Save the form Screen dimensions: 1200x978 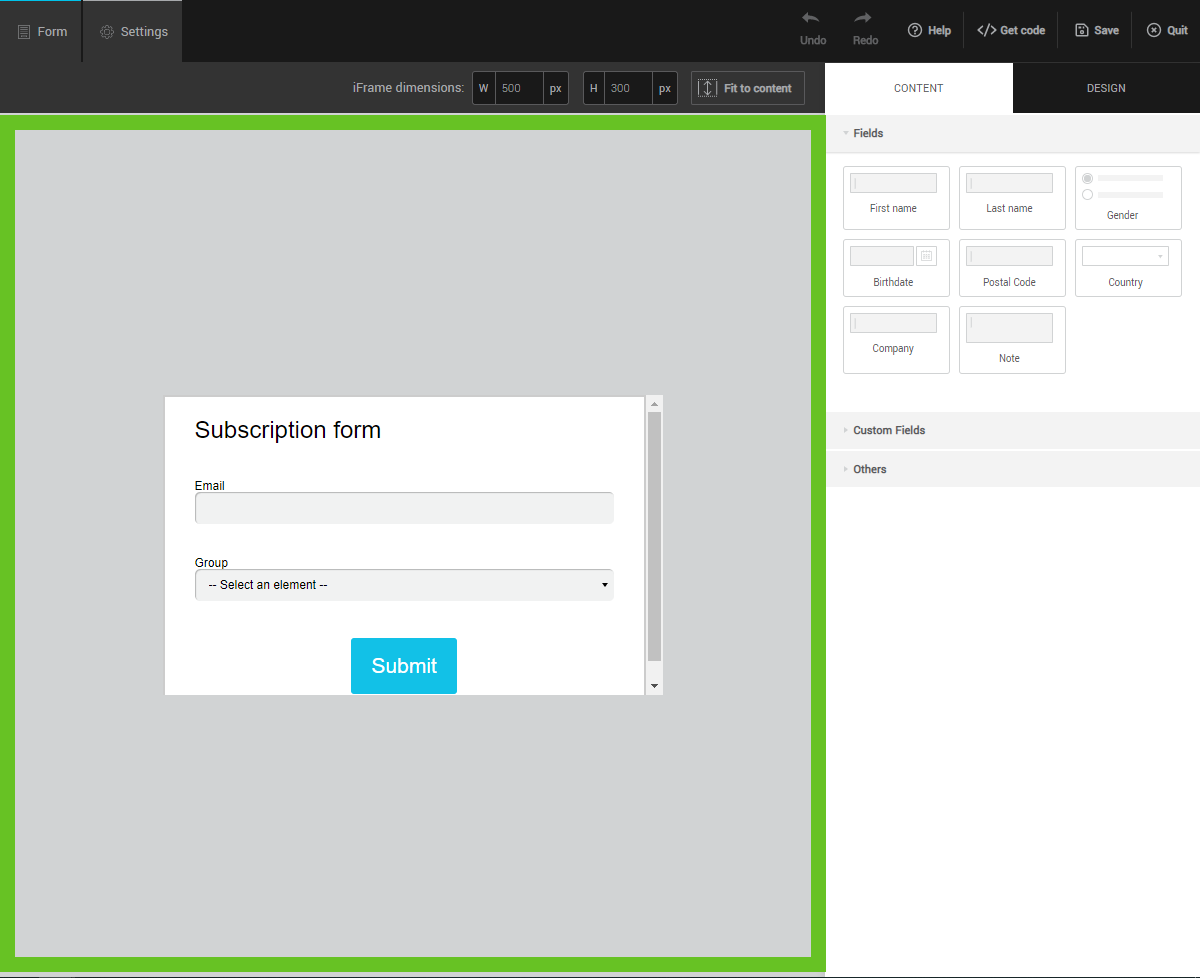[1096, 30]
